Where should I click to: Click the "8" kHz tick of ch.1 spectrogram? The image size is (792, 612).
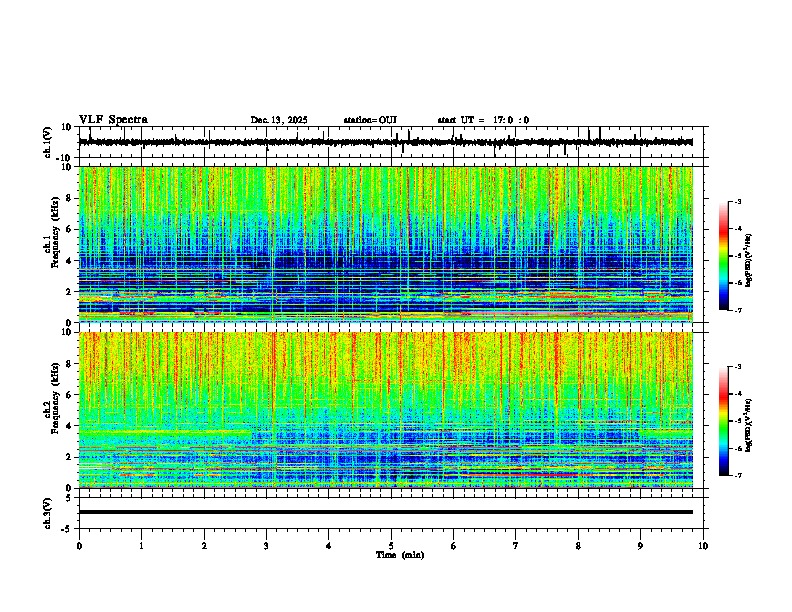pos(69,198)
